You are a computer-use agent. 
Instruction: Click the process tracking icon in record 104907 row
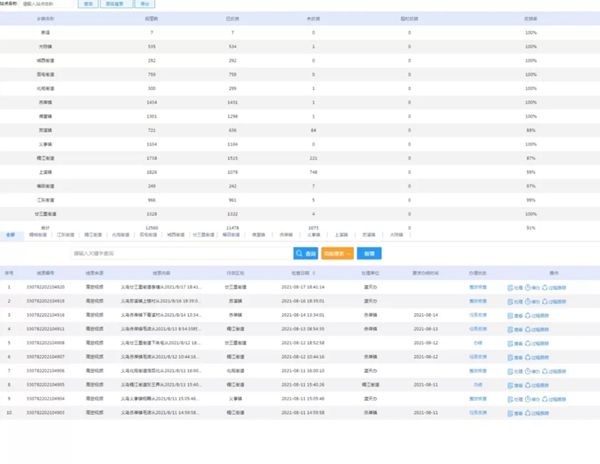528,357
